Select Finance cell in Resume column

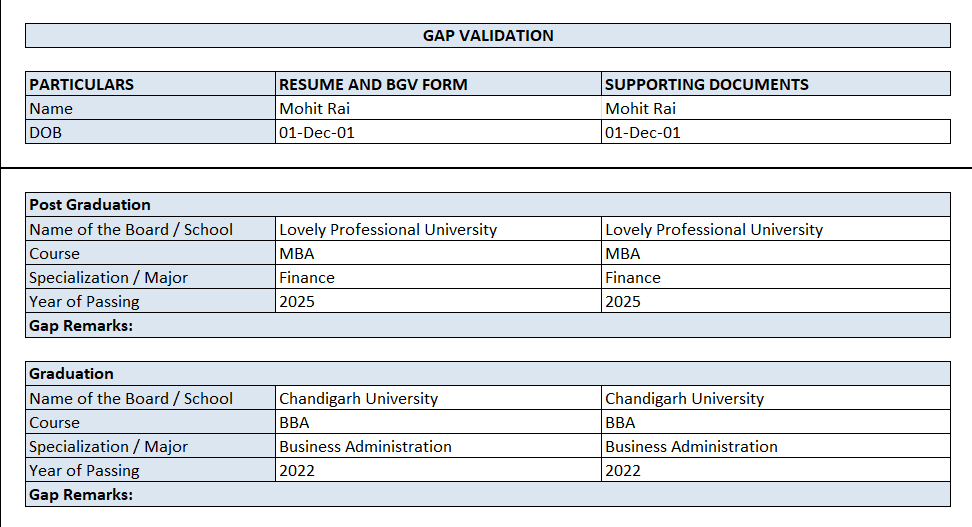click(438, 278)
